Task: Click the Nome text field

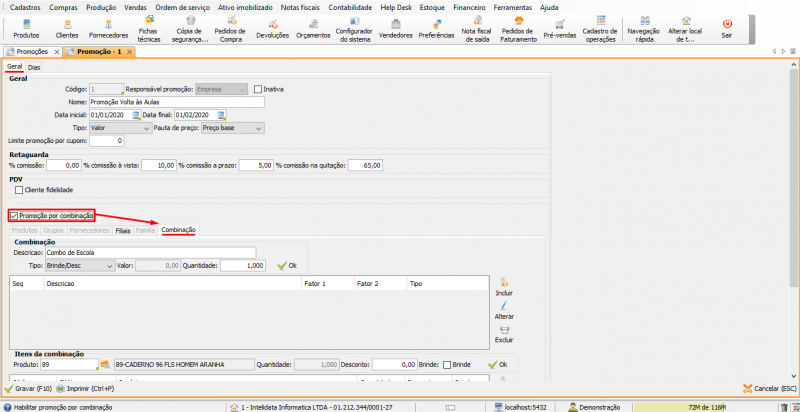Action: point(176,102)
